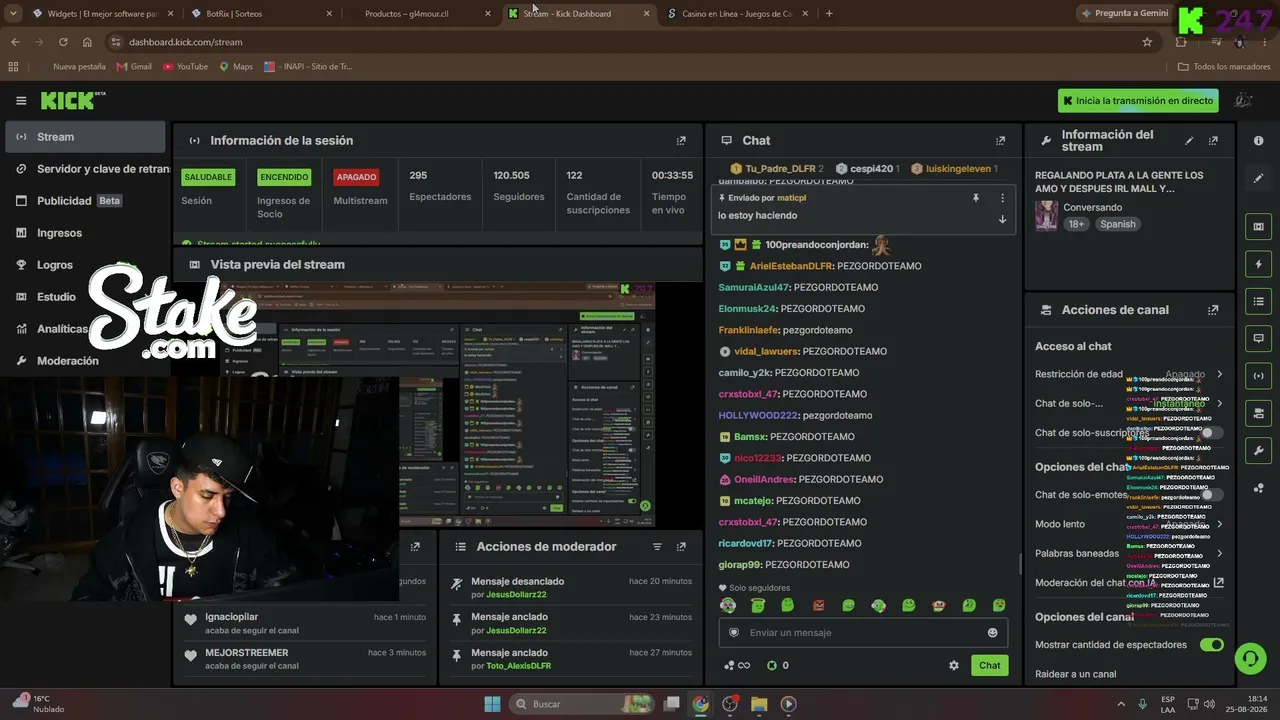The image size is (1280, 720).
Task: Open the emoji picker in the message box
Action: point(992,633)
